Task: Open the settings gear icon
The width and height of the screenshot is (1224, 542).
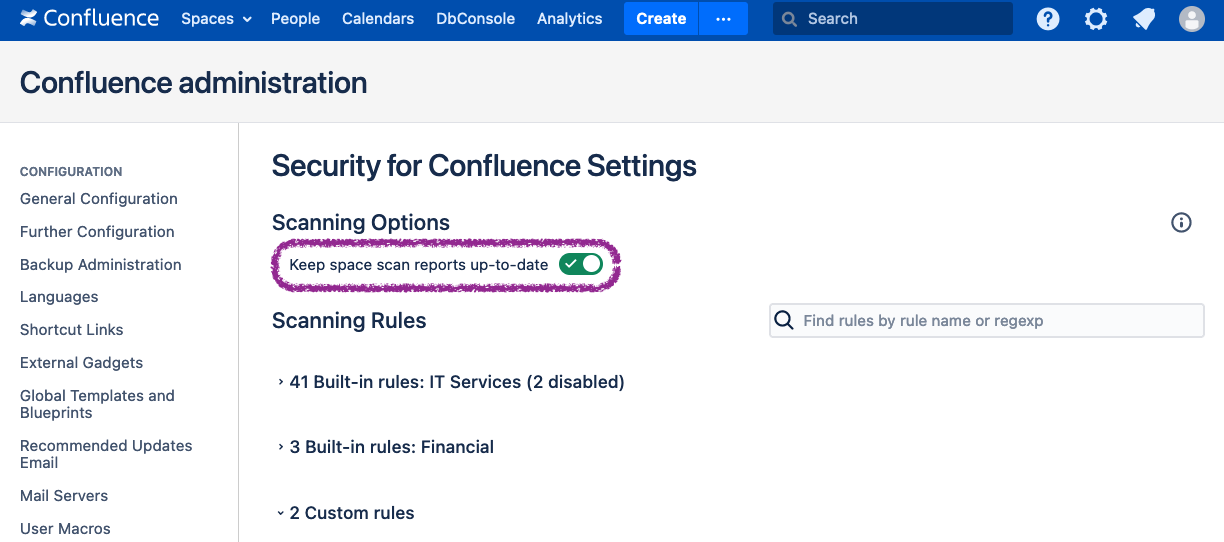Action: [1096, 19]
